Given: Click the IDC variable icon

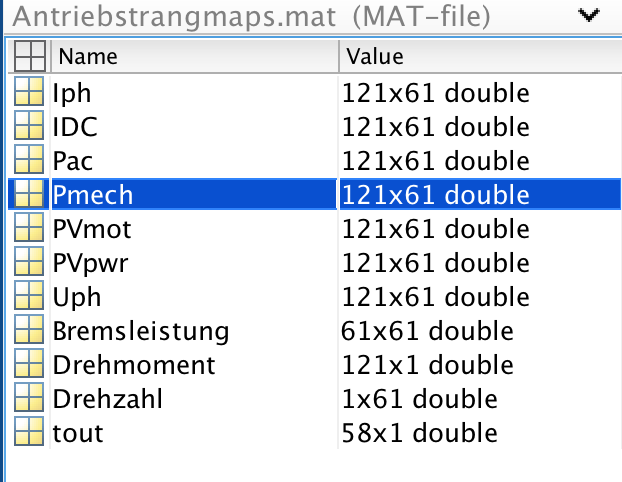Looking at the screenshot, I should (x=29, y=128).
